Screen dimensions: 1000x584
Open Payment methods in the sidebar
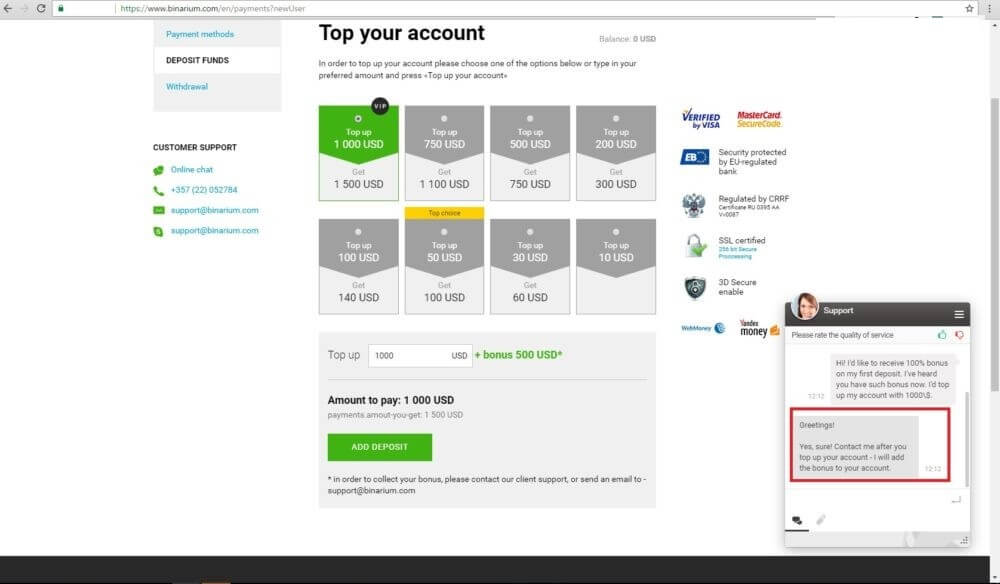tap(200, 34)
